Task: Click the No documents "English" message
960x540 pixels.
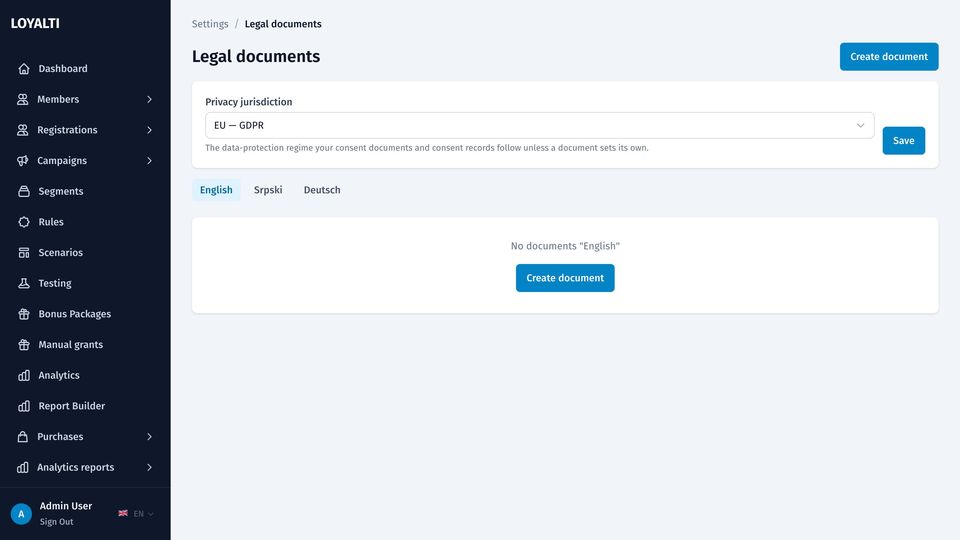Action: [565, 246]
